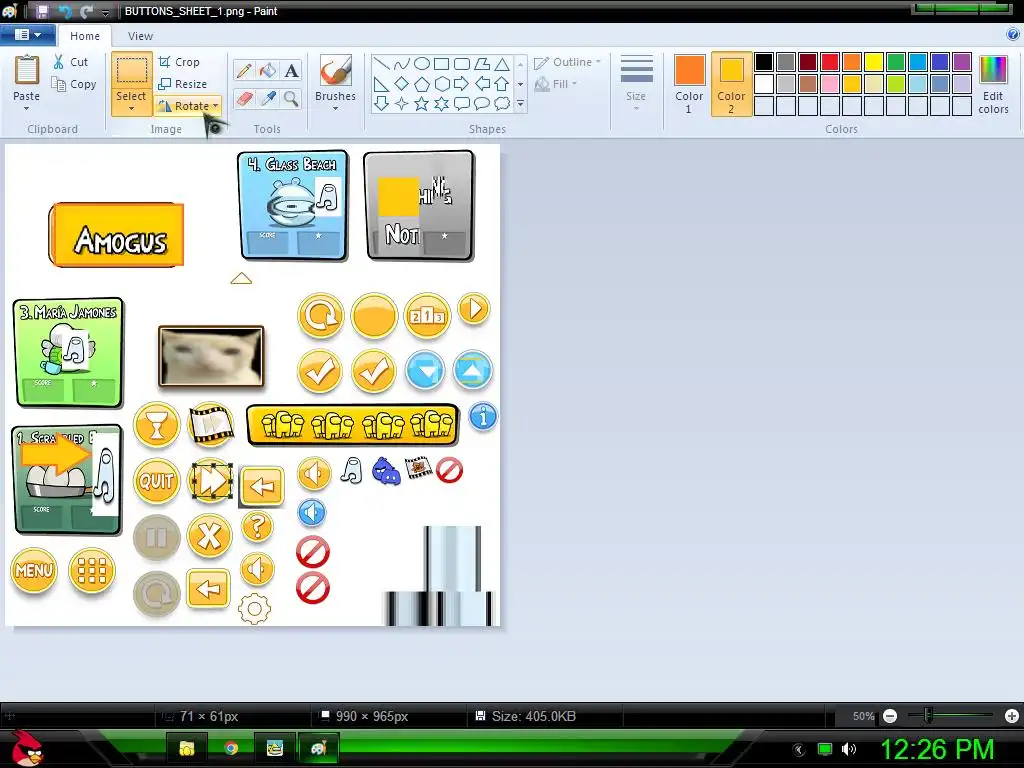
Task: Click the Brushes tool icon
Action: pyautogui.click(x=336, y=70)
